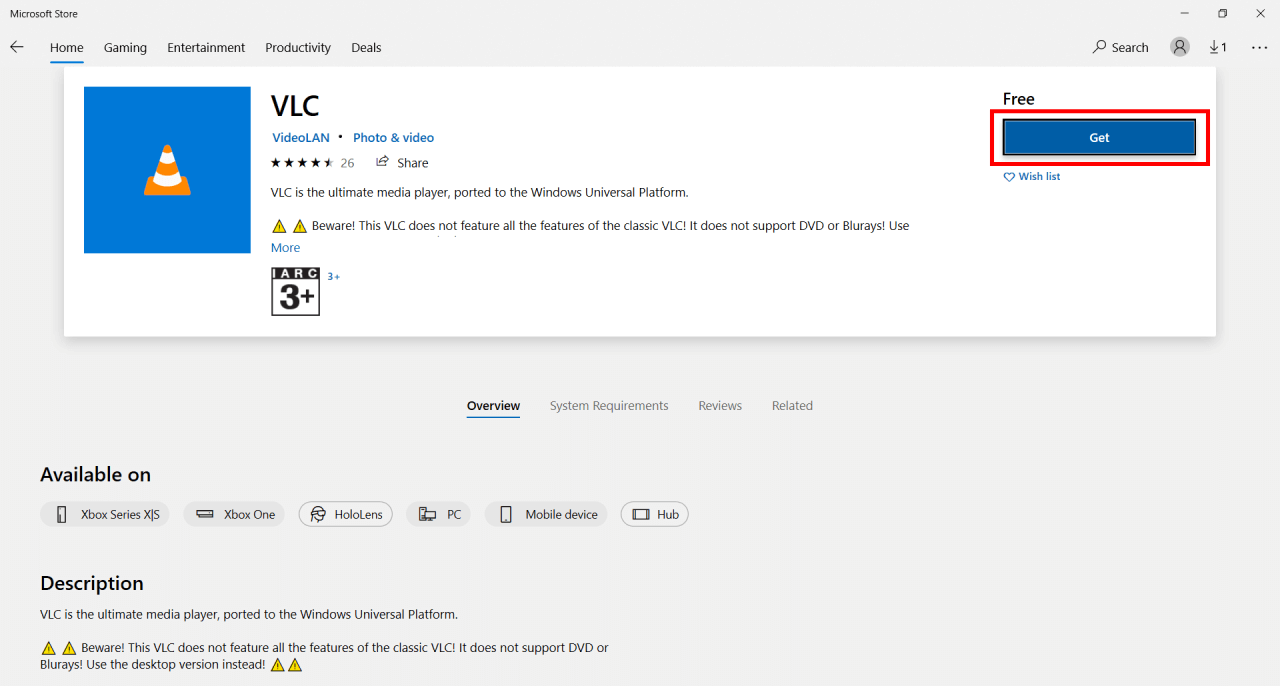Go back with the arrow icon
Viewport: 1280px width, 686px height.
(x=17, y=47)
